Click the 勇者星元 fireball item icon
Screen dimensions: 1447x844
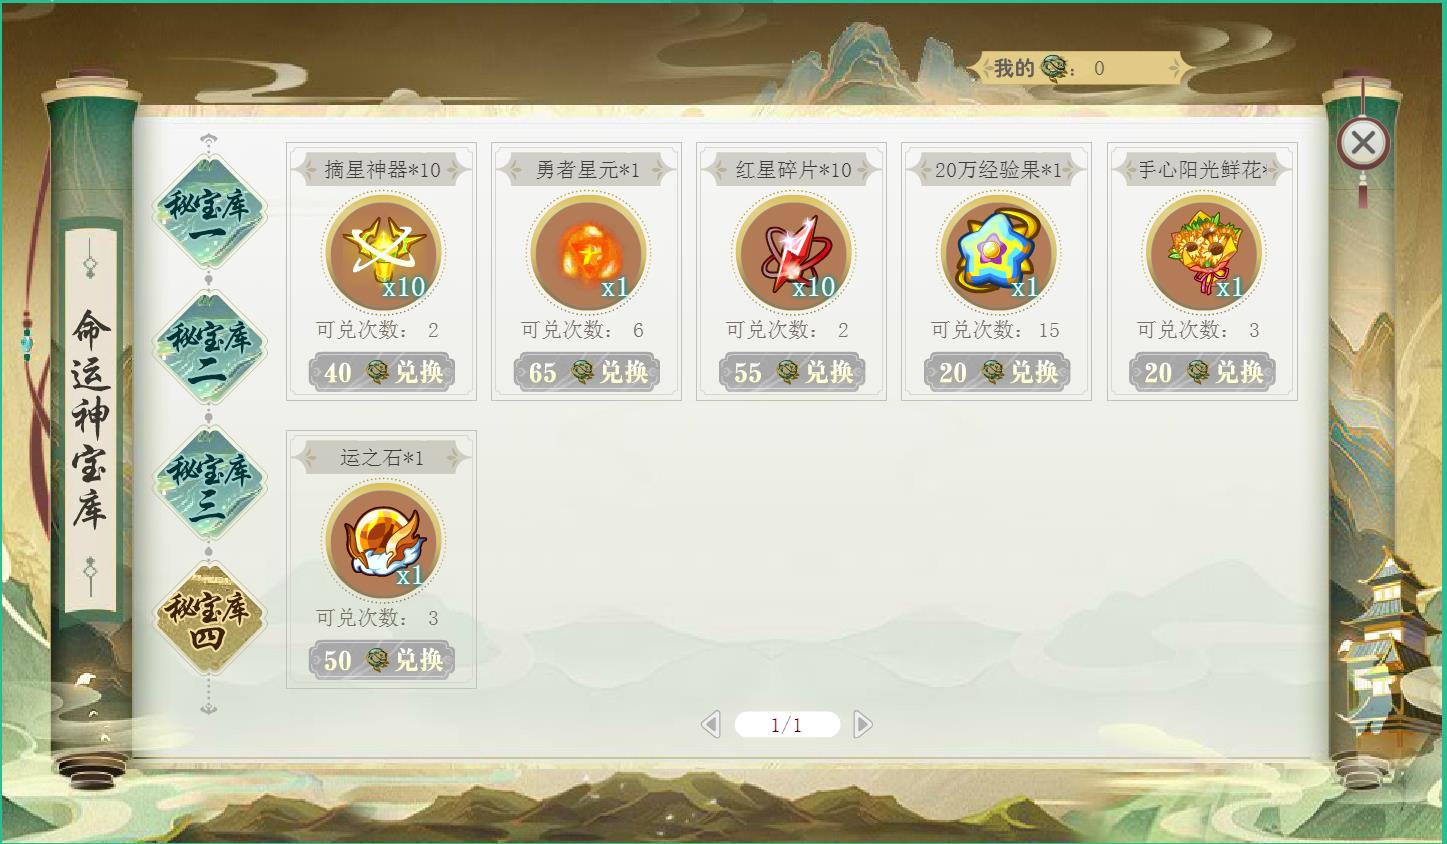pyautogui.click(x=588, y=253)
